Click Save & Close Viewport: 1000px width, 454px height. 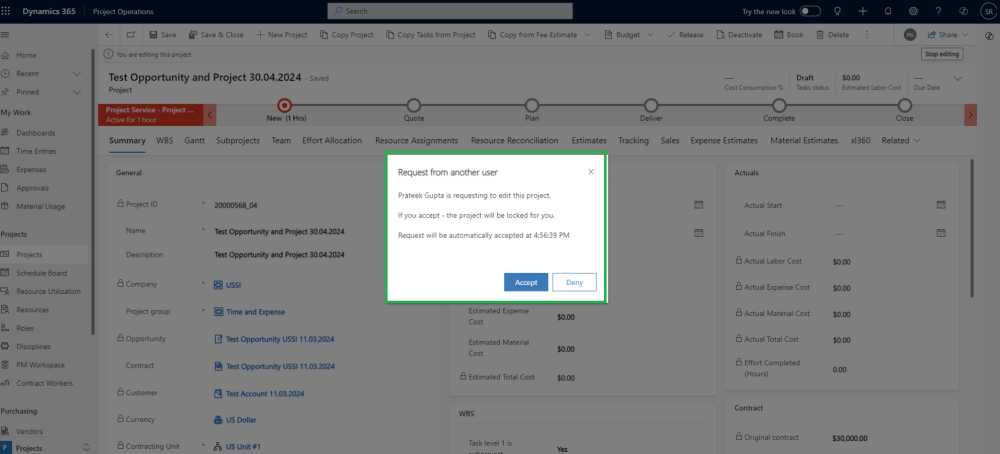216,34
